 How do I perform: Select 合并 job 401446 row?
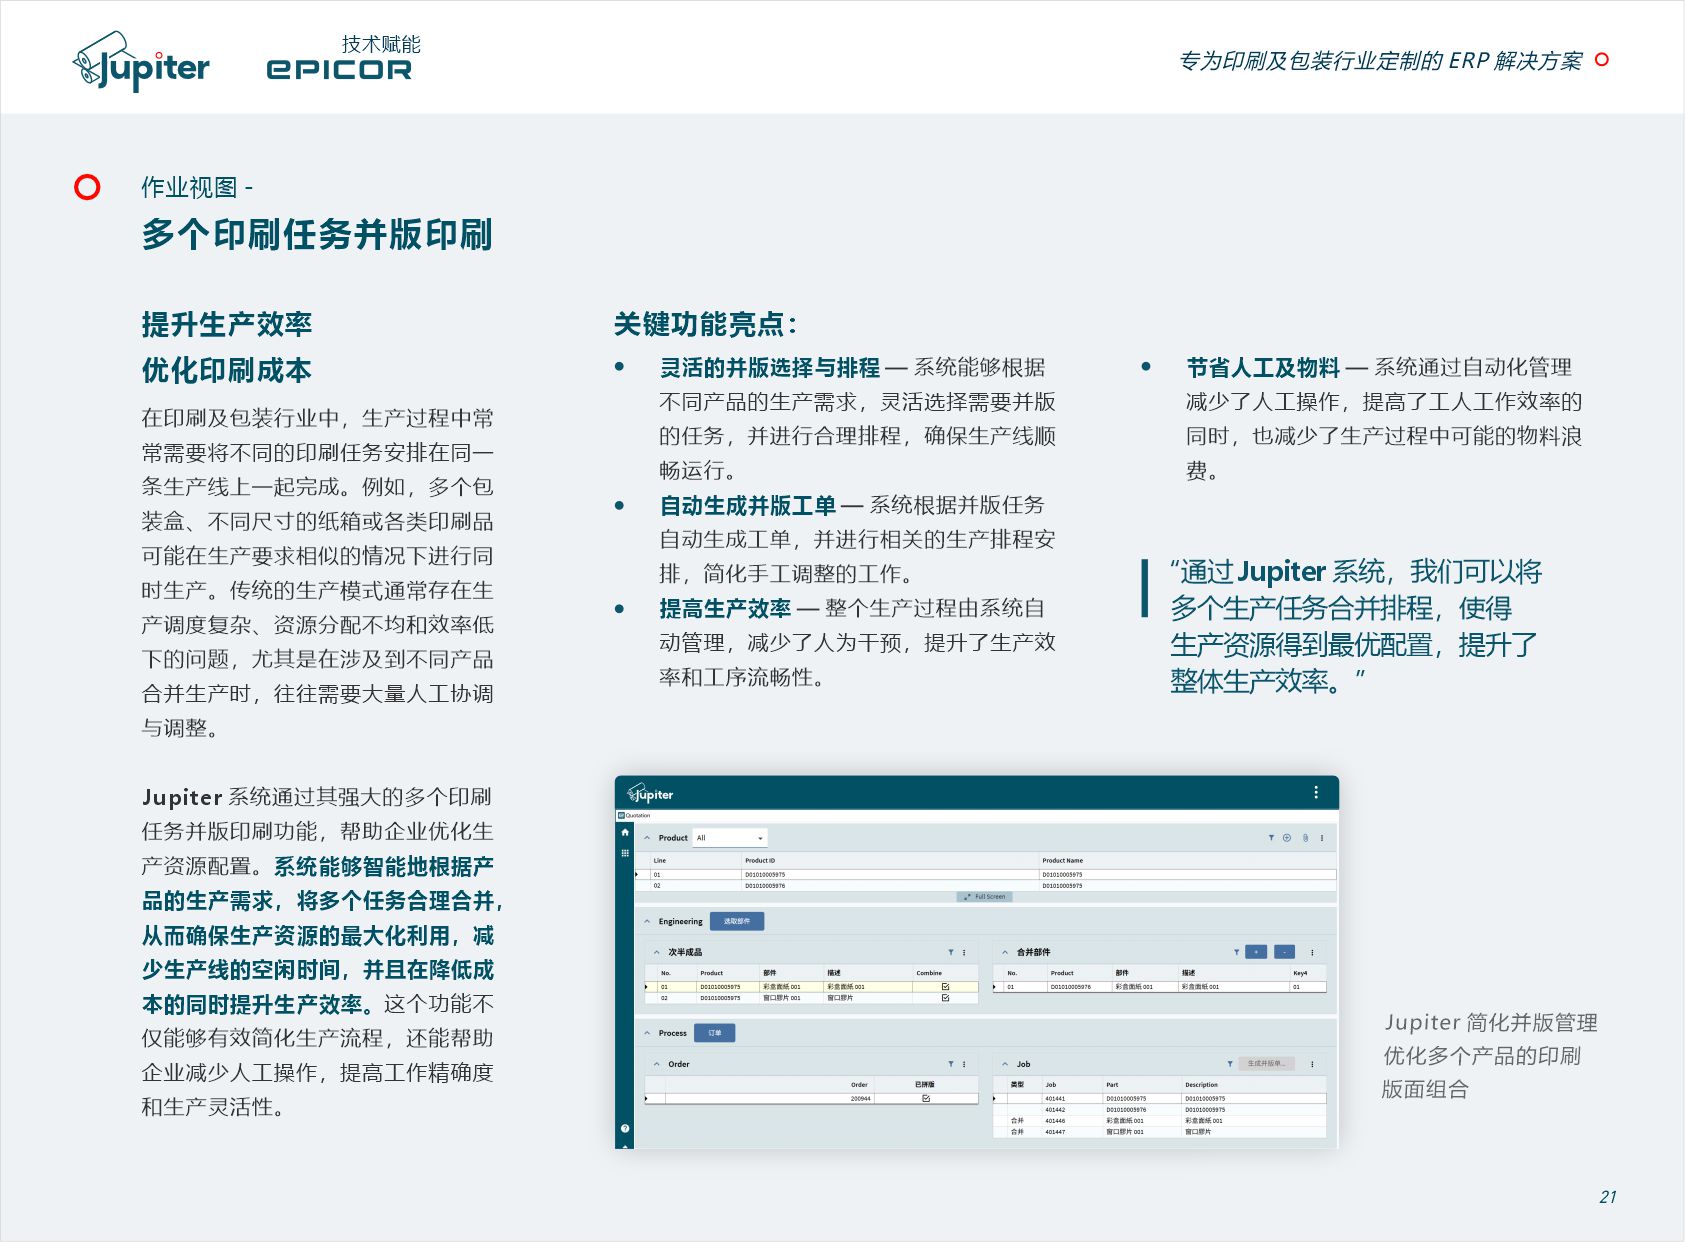1160,1121
